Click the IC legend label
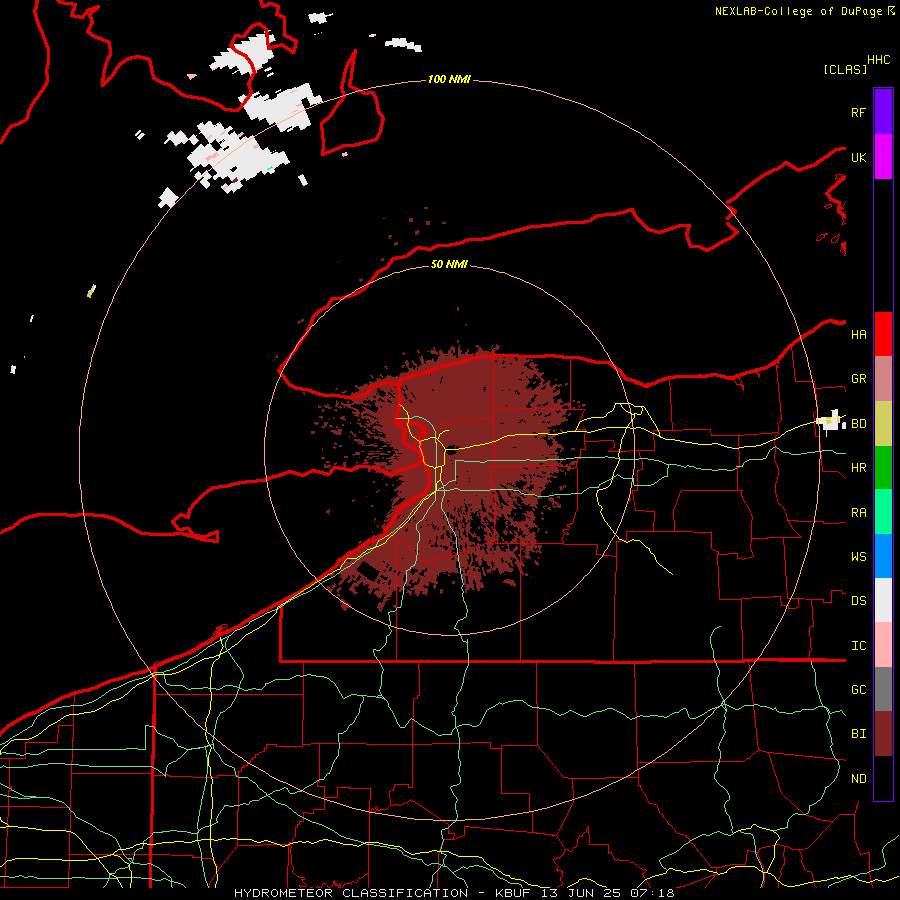 tap(859, 646)
